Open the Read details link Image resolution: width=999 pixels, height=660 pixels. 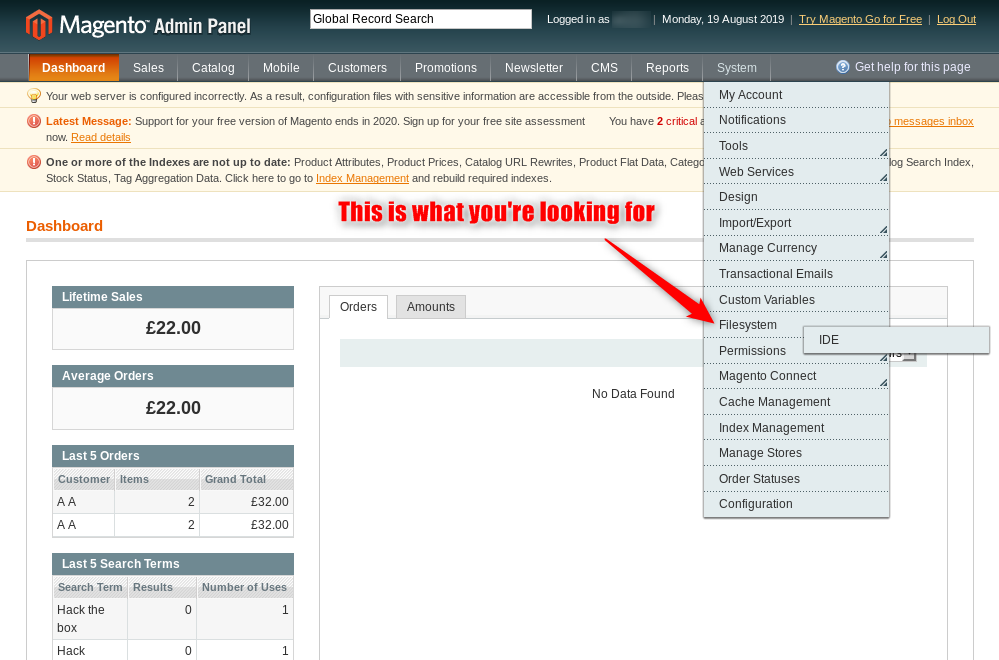coord(101,137)
